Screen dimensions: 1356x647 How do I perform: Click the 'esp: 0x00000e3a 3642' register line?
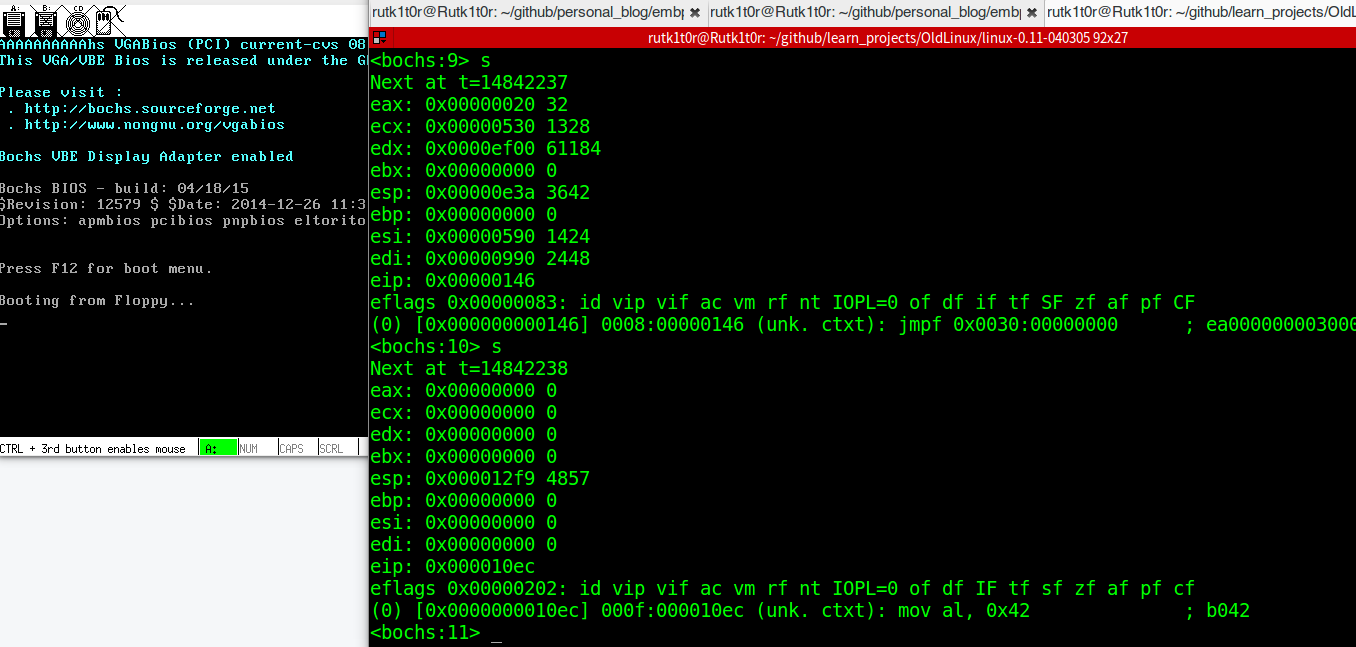pos(480,193)
